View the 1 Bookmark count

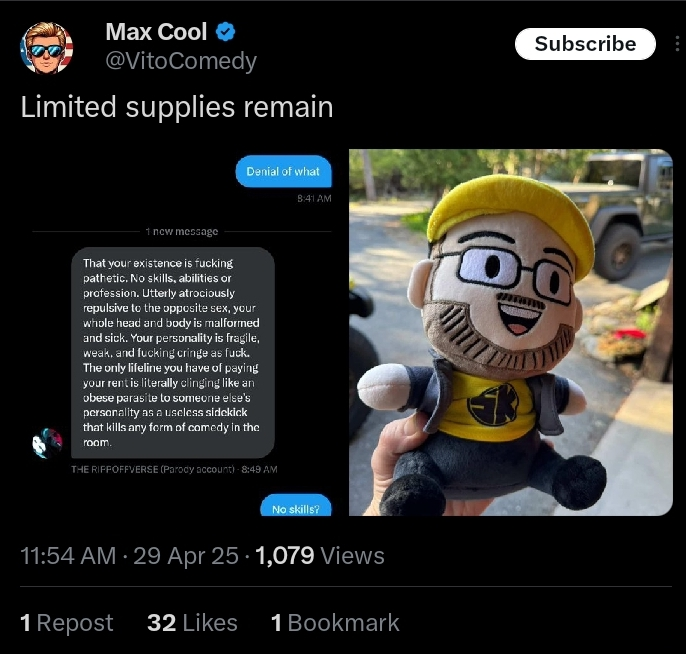[x=335, y=623]
